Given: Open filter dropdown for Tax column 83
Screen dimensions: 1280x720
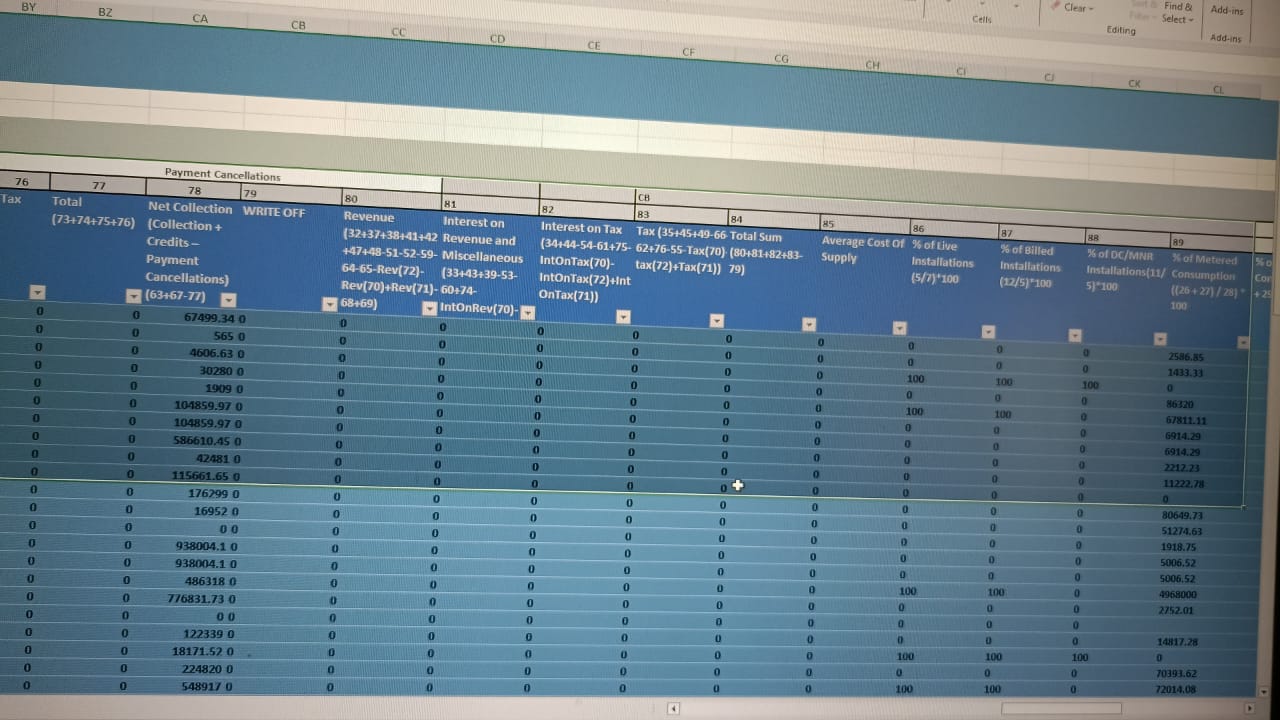Looking at the screenshot, I should [x=716, y=321].
